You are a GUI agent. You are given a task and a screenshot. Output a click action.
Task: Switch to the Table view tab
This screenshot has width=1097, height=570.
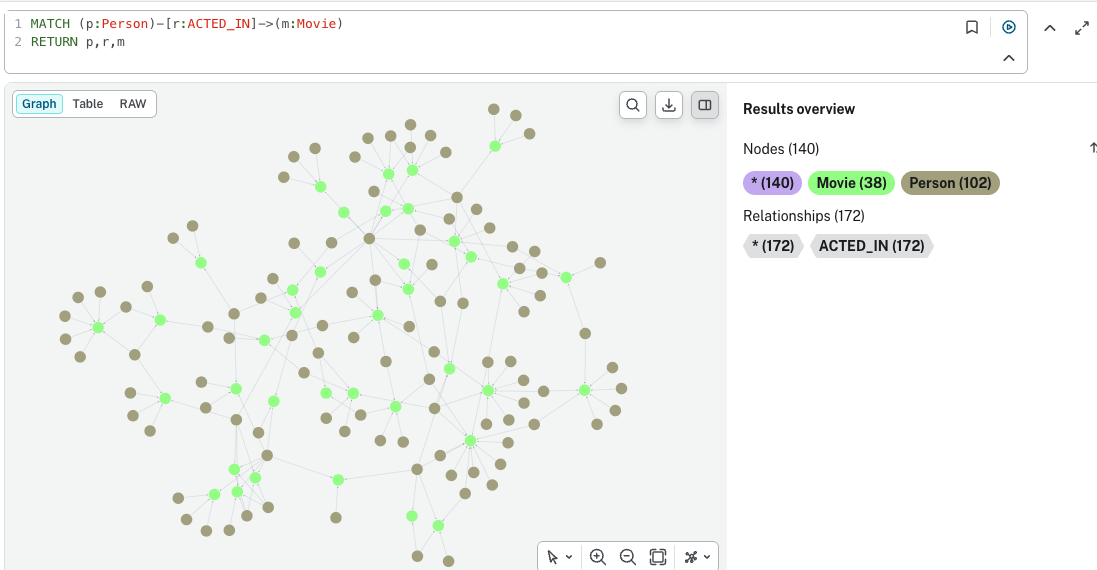point(87,104)
